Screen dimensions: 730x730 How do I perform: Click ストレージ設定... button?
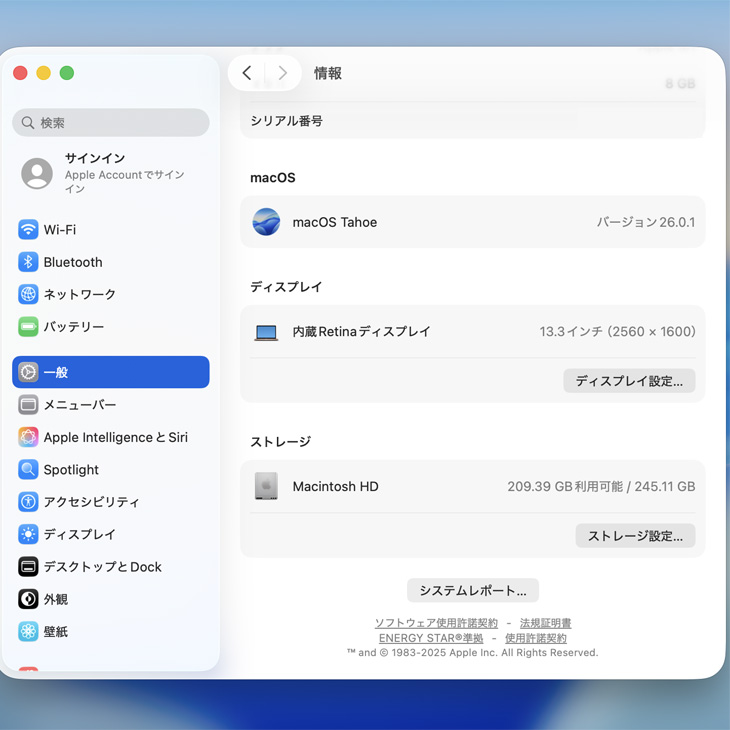pos(635,536)
